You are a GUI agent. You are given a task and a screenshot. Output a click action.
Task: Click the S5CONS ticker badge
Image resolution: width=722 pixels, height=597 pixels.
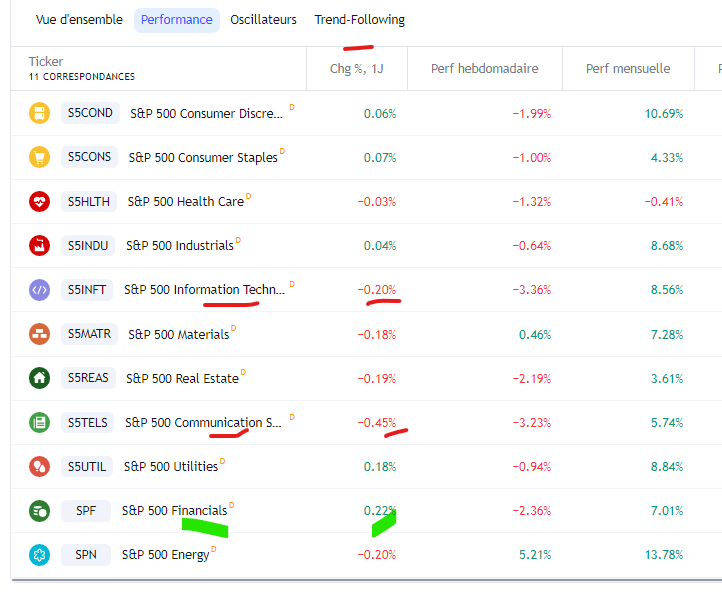click(89, 157)
